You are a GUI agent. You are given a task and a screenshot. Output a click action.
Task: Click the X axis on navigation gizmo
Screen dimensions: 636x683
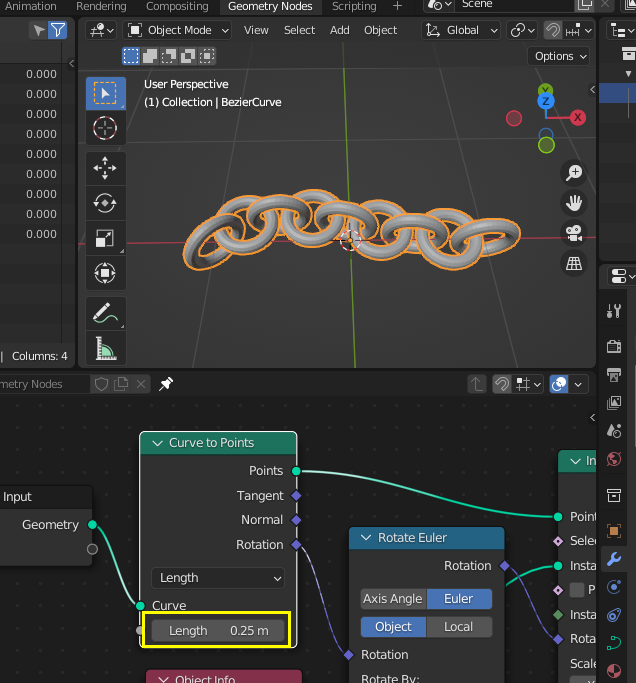point(578,117)
